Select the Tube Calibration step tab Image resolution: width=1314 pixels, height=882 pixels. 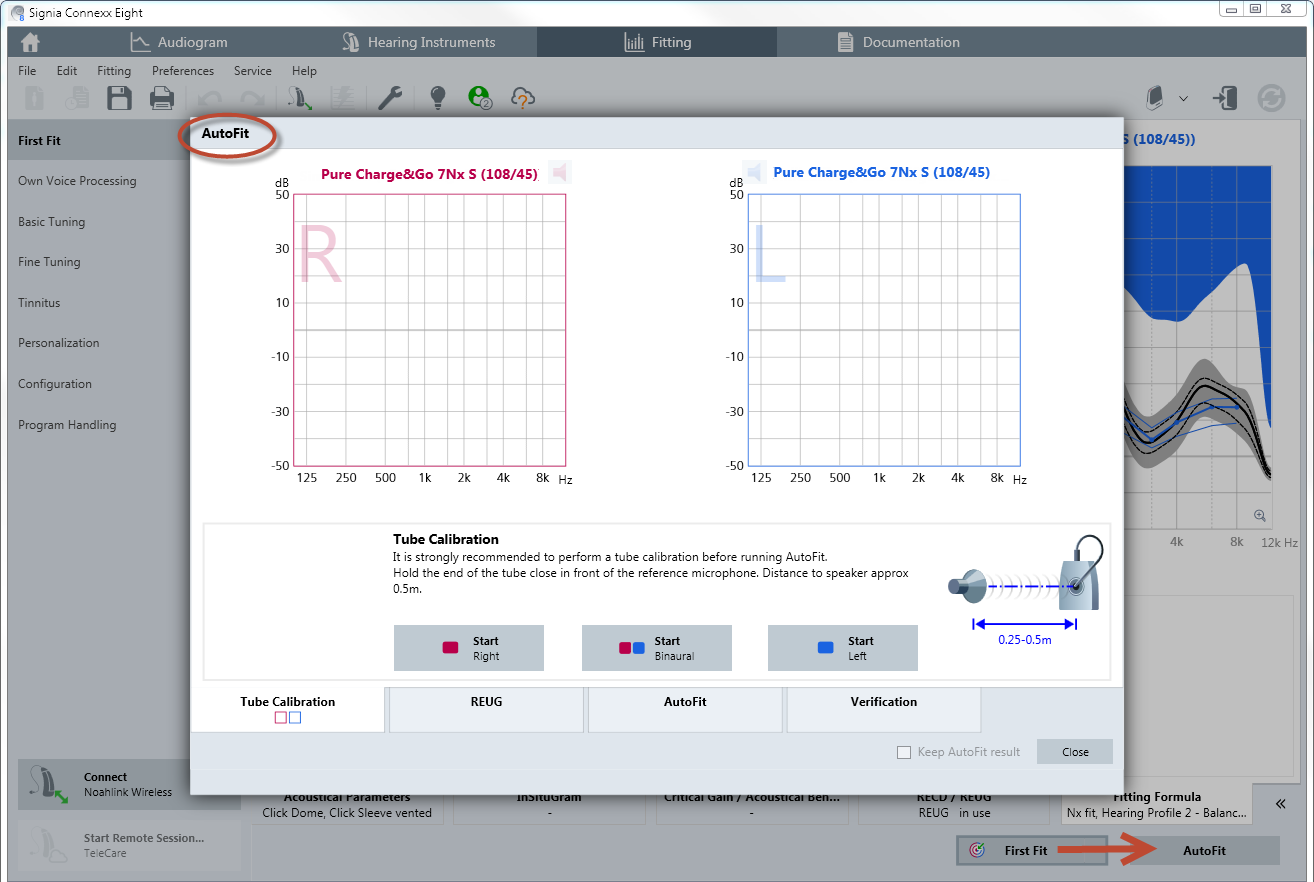pyautogui.click(x=288, y=709)
